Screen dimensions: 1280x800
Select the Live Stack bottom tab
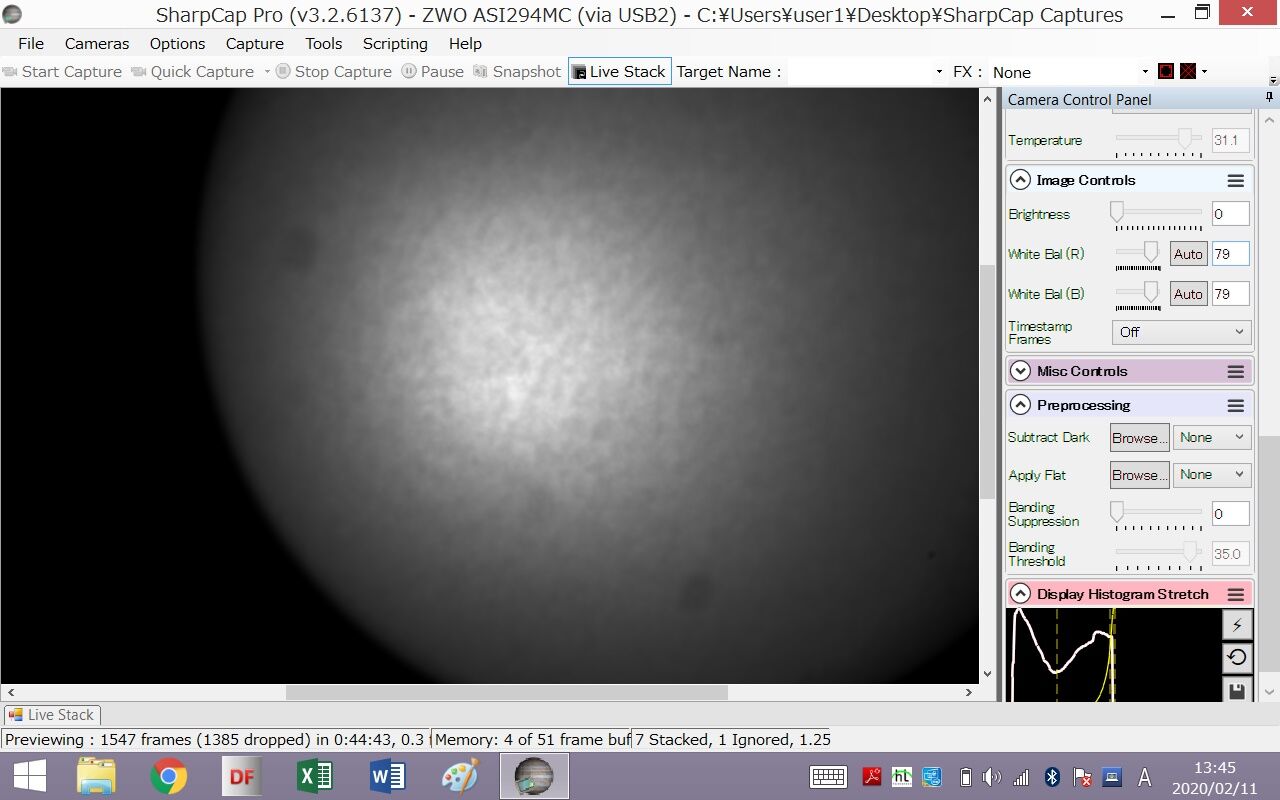click(x=51, y=715)
